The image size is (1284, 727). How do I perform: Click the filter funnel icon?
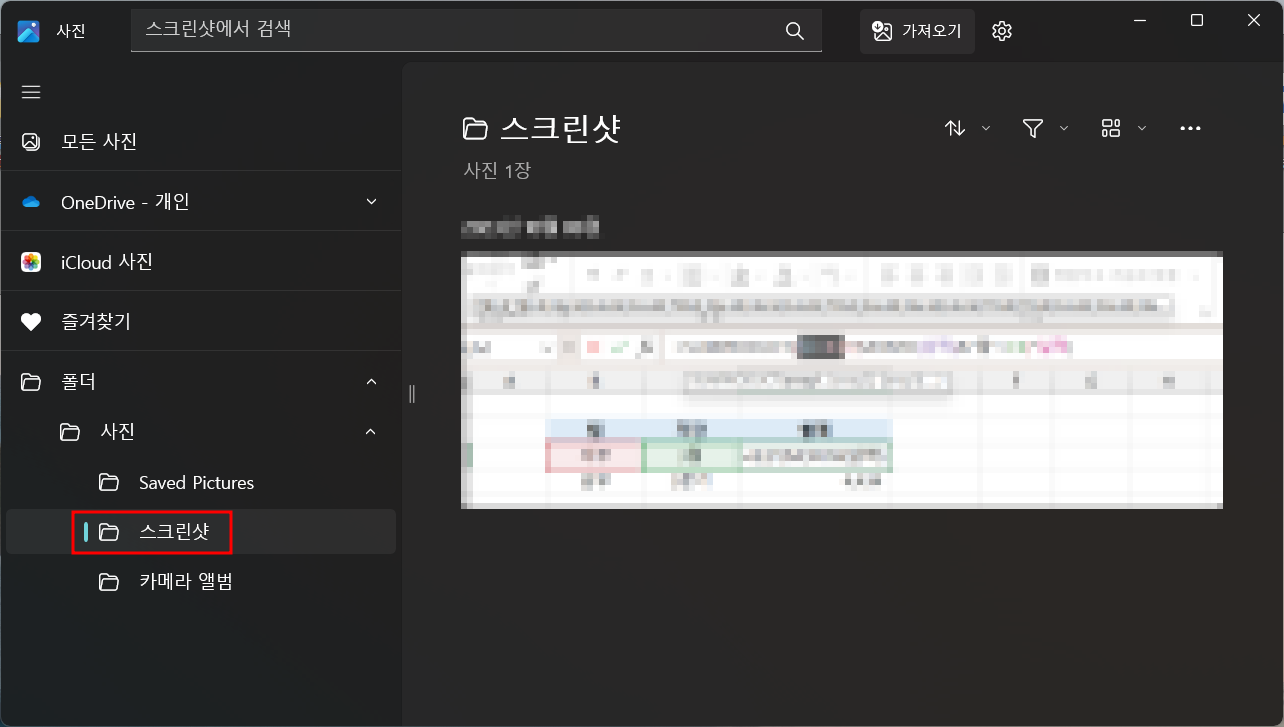1033,128
